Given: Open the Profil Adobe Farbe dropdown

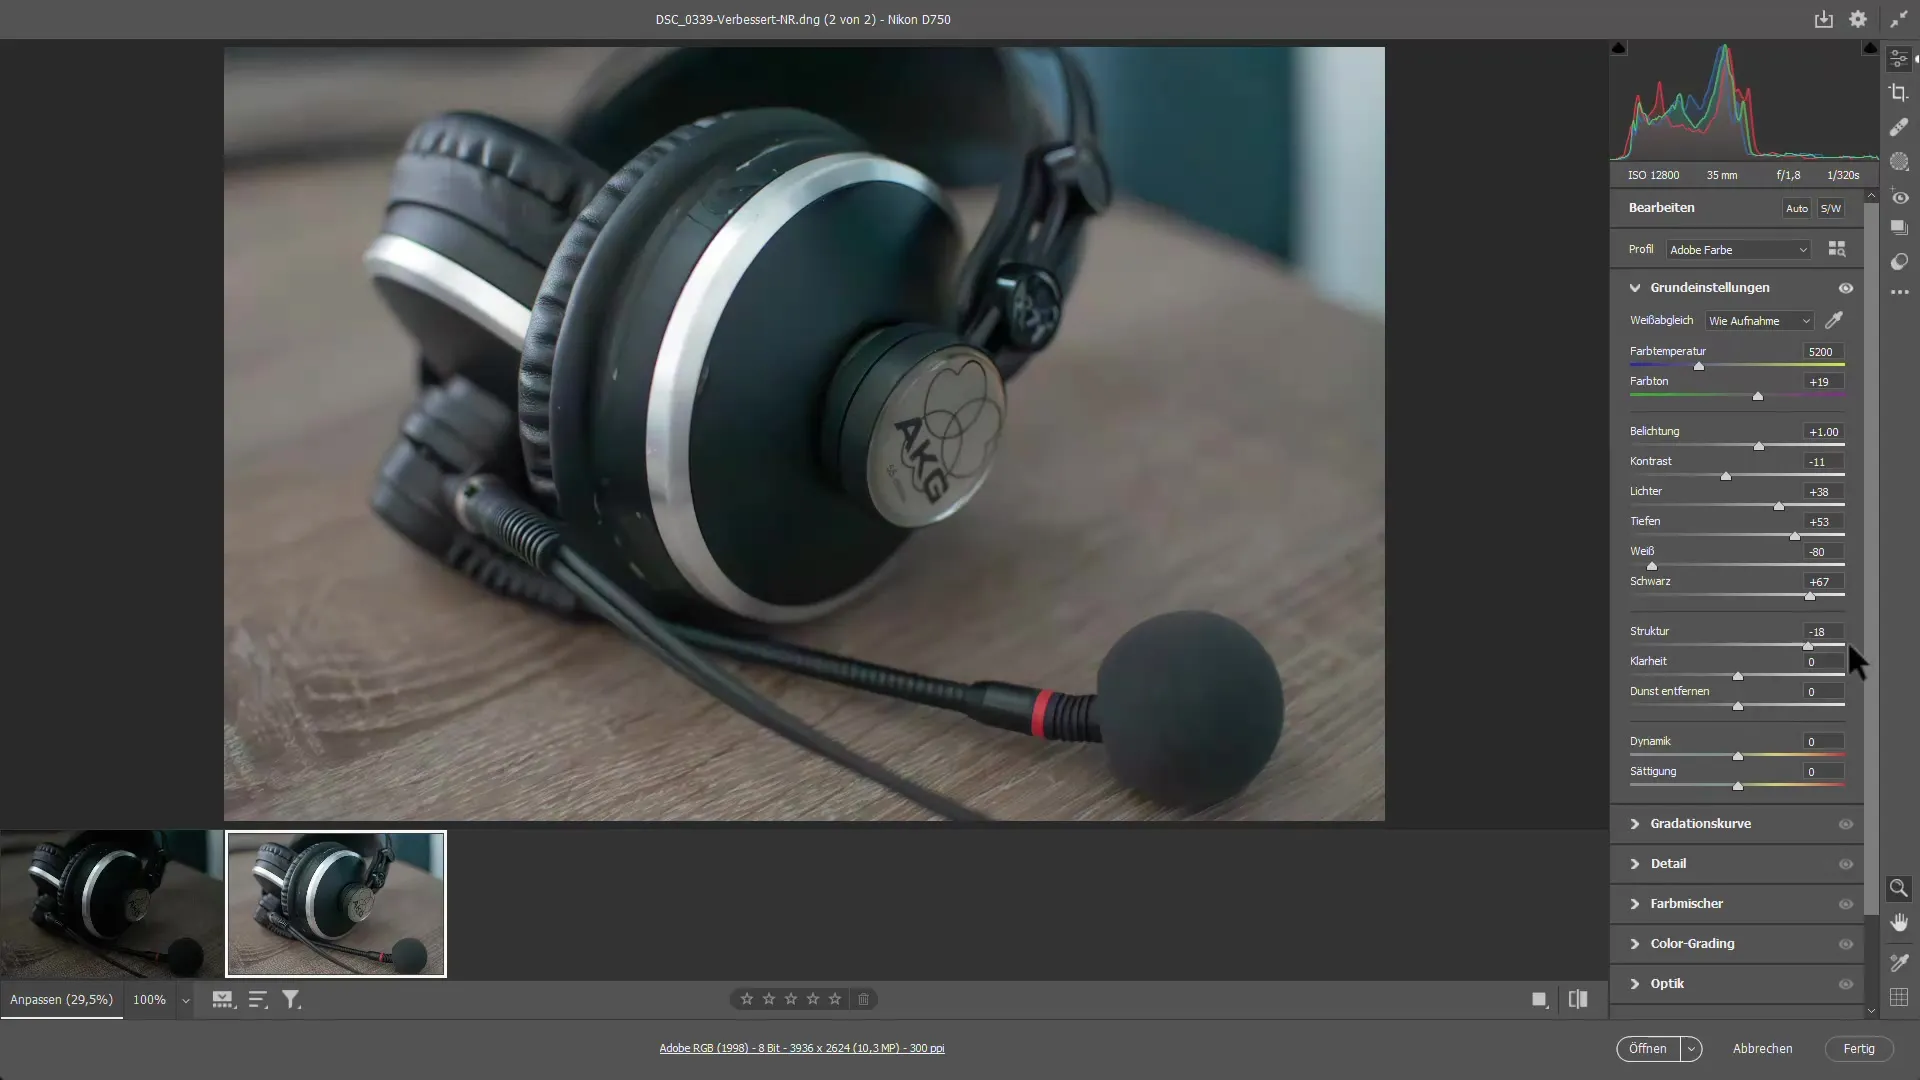Looking at the screenshot, I should (x=1738, y=250).
